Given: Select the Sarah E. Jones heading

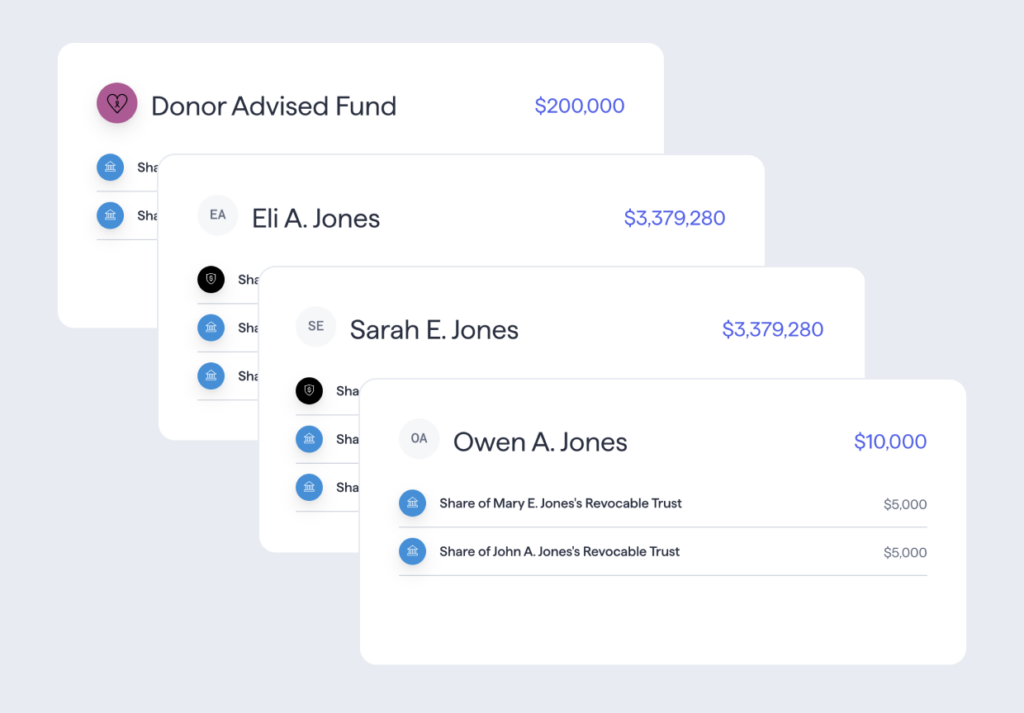Looking at the screenshot, I should 434,330.
